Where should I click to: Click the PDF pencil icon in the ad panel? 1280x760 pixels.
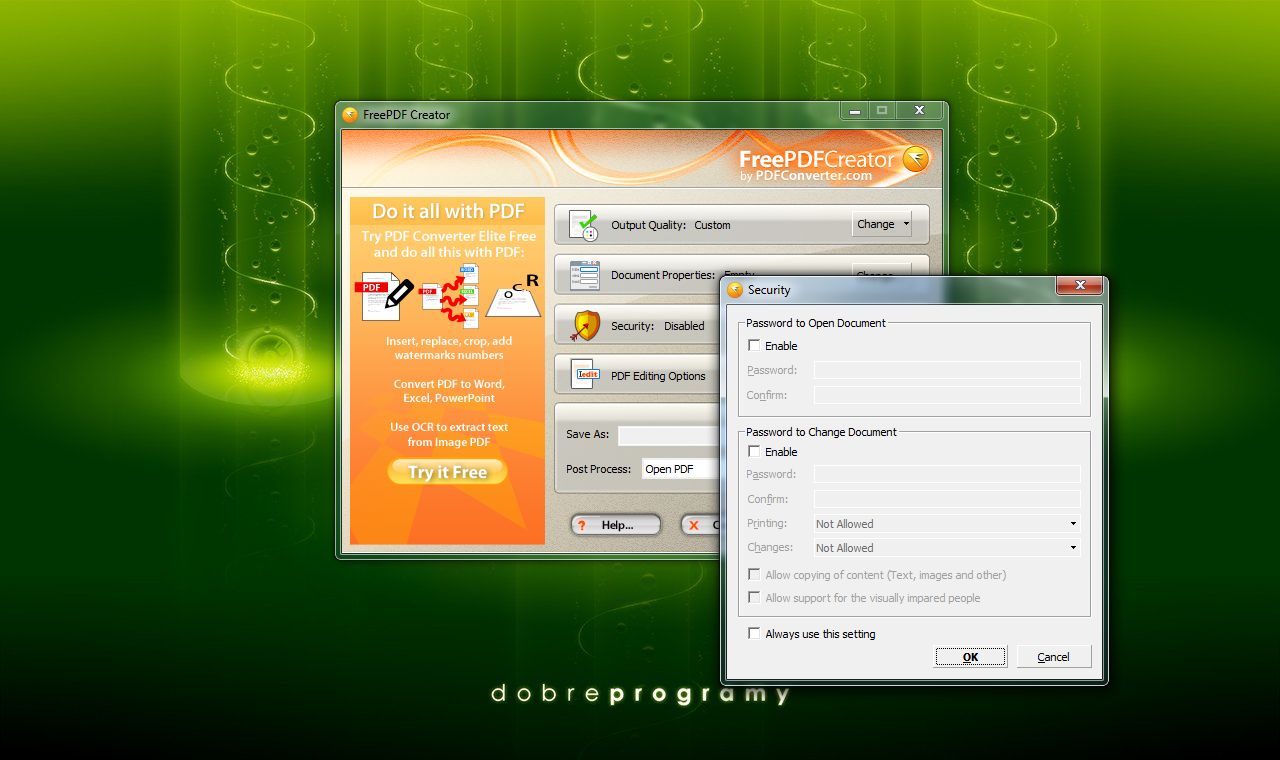click(385, 297)
